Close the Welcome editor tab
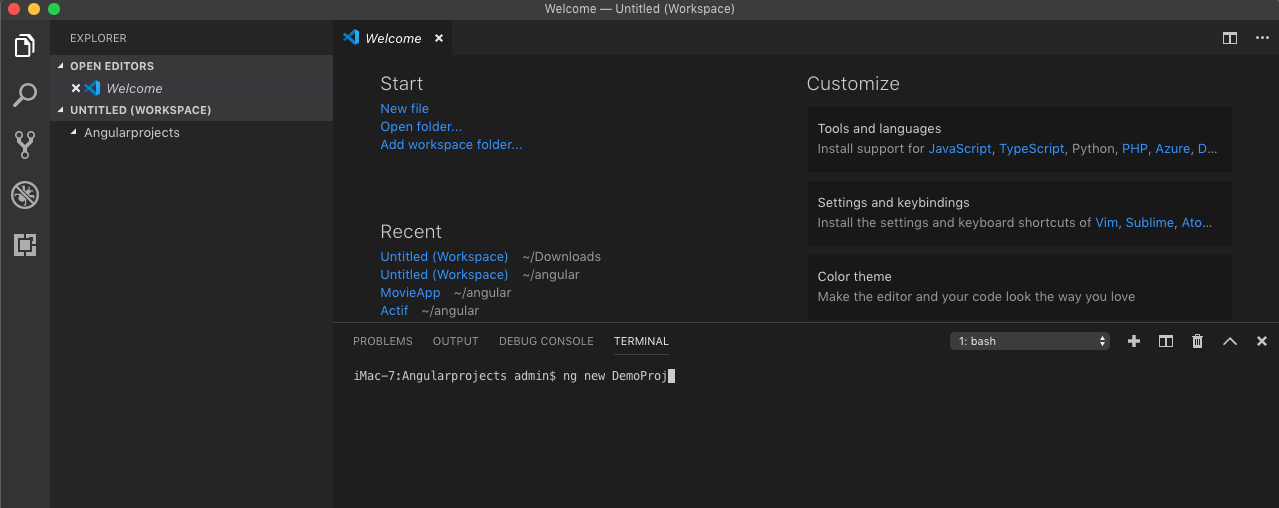The width and height of the screenshot is (1279, 508). (438, 38)
